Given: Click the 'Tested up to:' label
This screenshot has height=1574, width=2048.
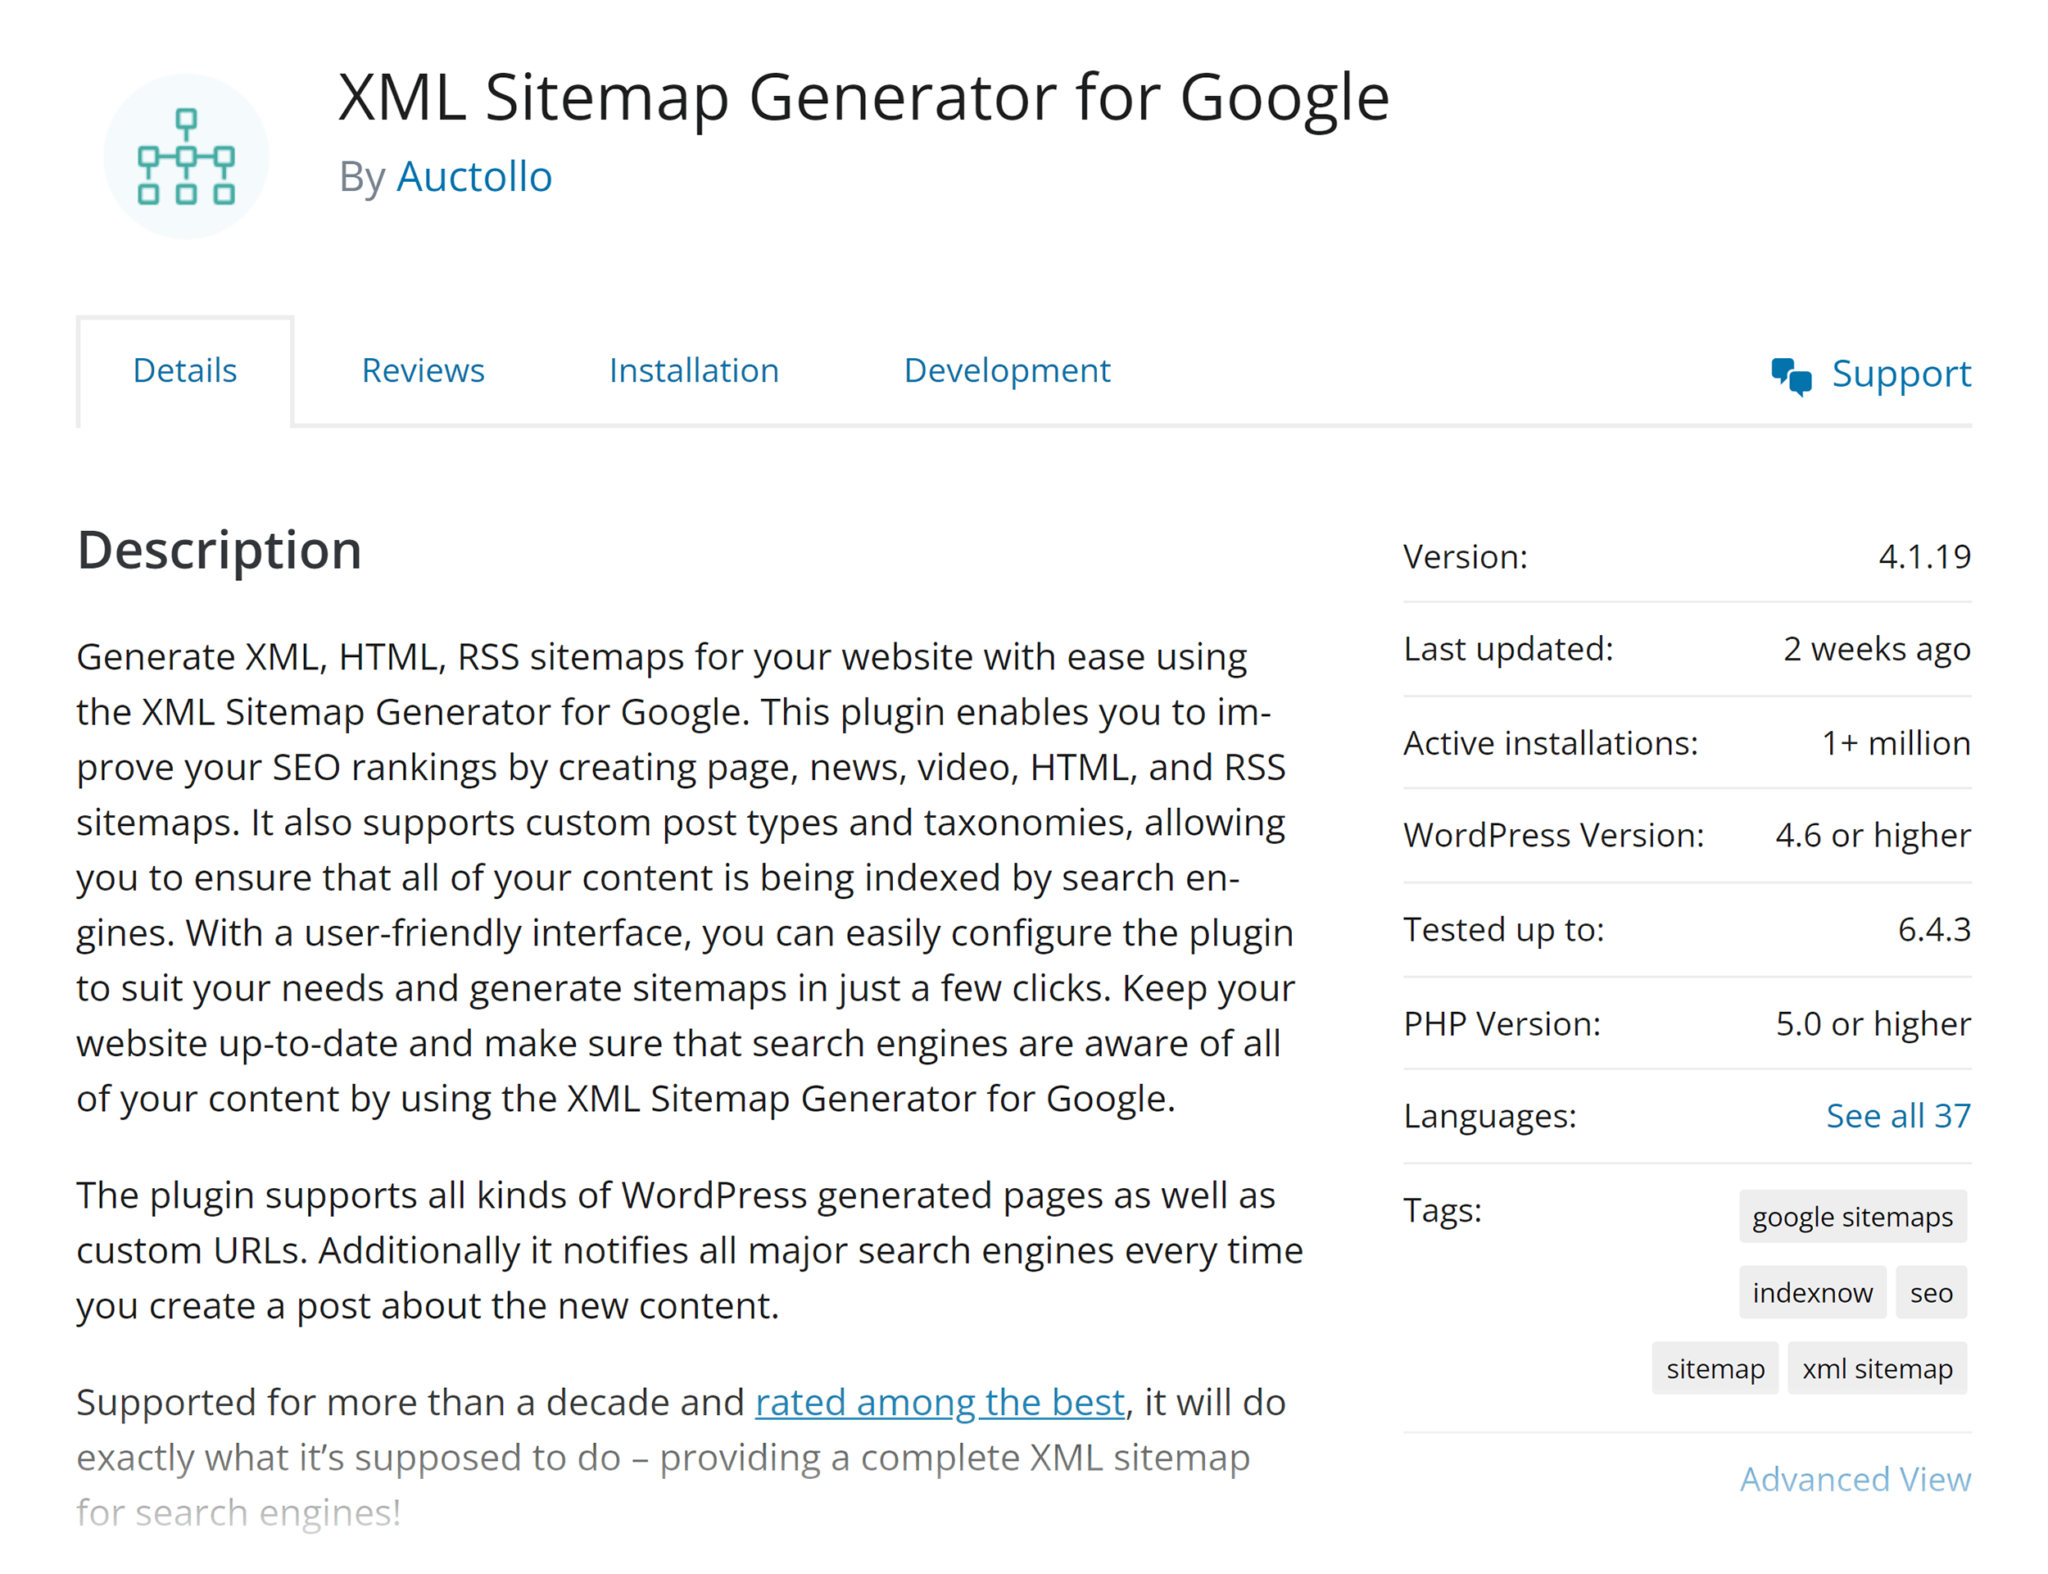Looking at the screenshot, I should pos(1503,930).
